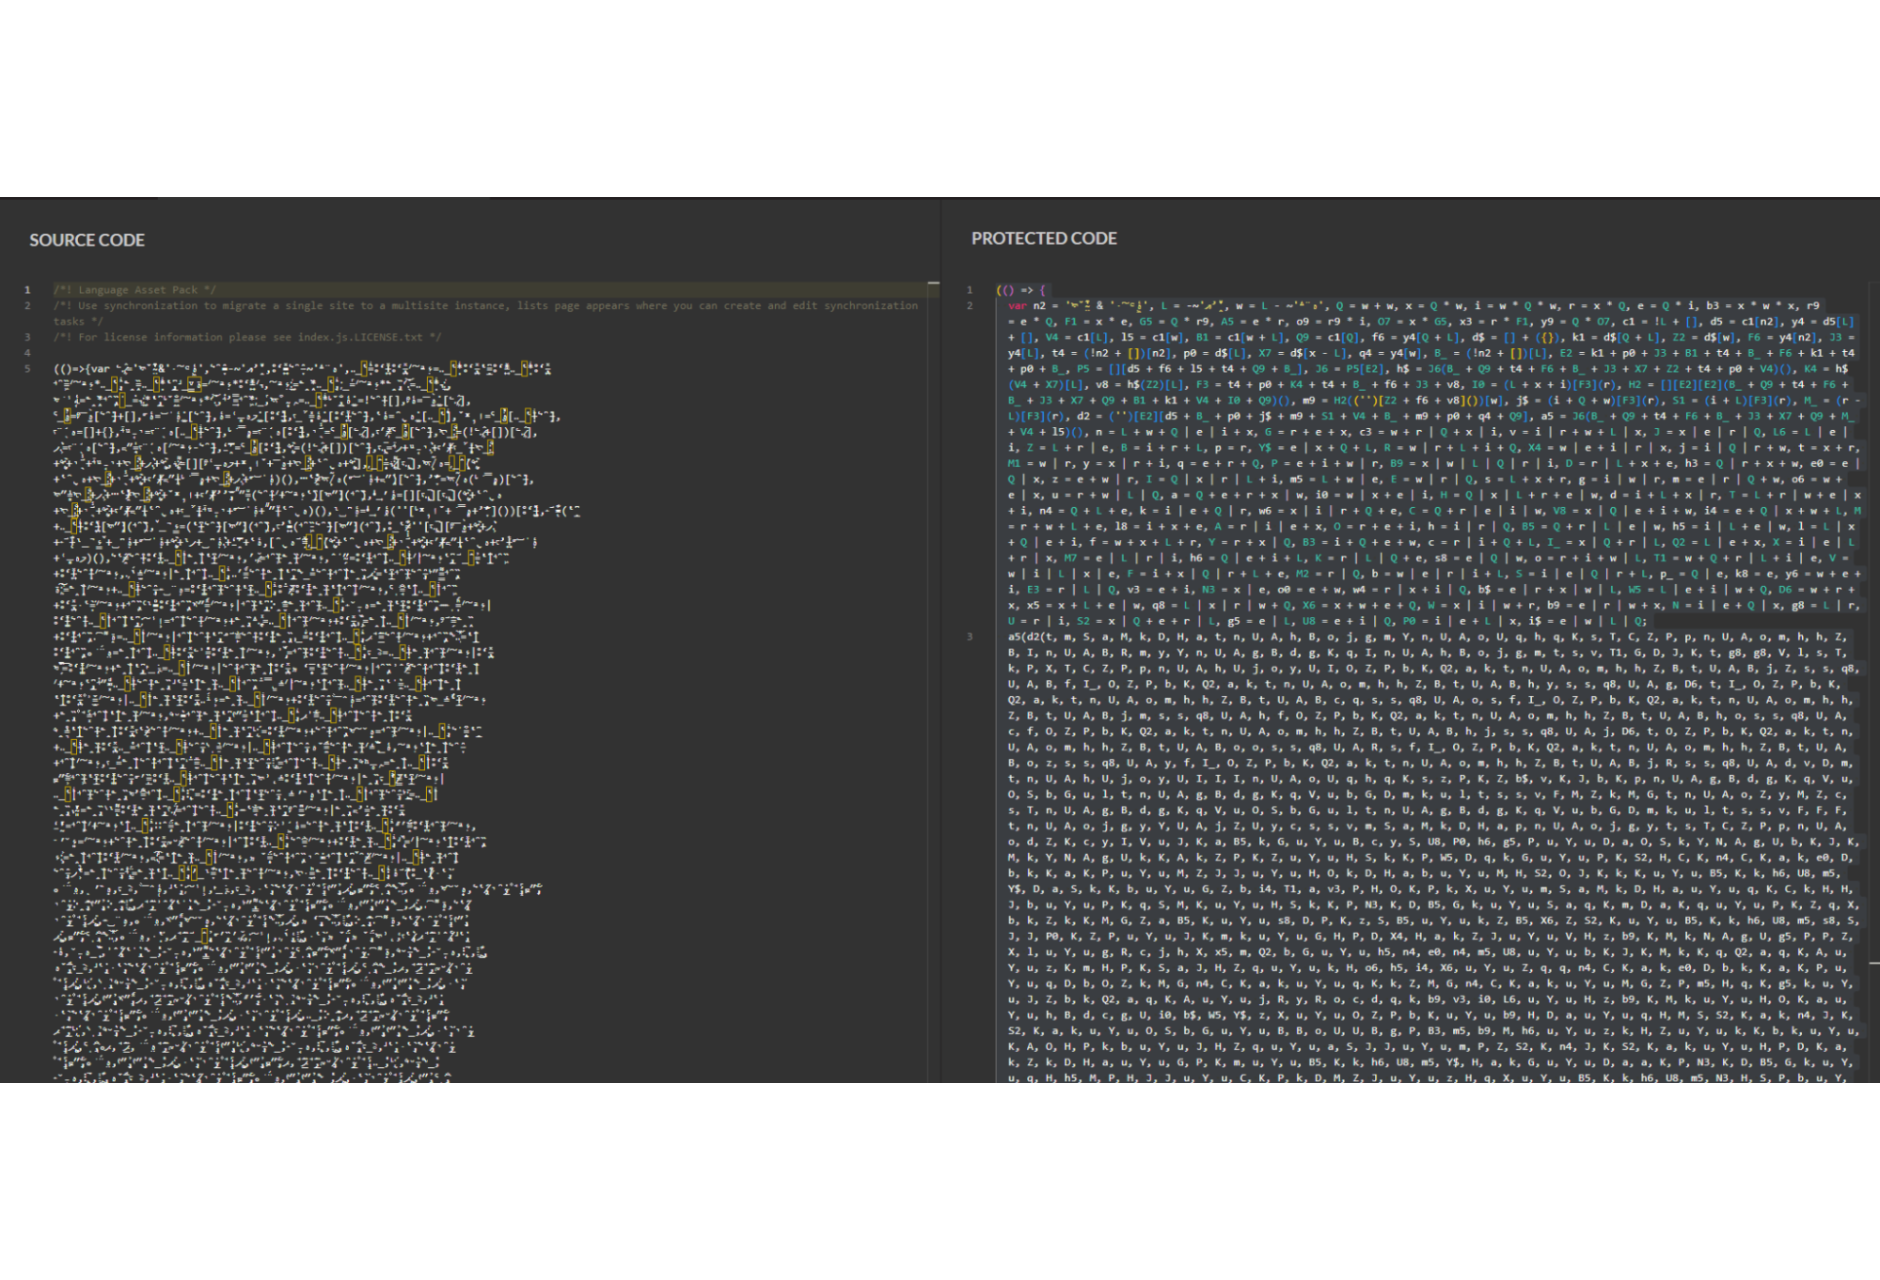Click line number 3 in protected editor
1880x1280 pixels.
pos(969,636)
